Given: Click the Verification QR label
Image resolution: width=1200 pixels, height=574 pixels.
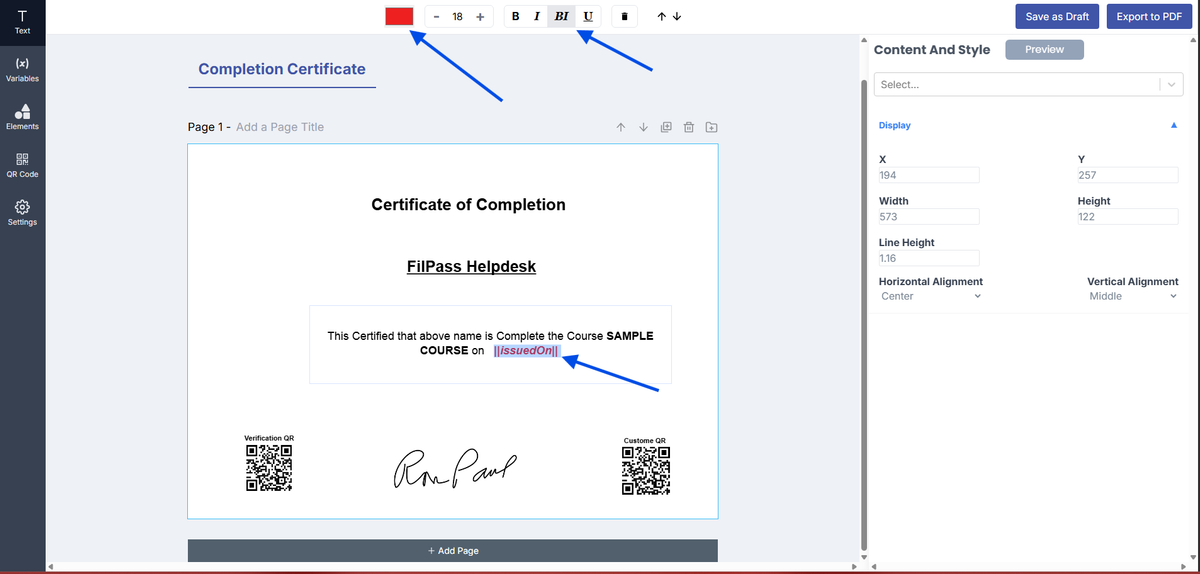Looking at the screenshot, I should click(x=269, y=438).
